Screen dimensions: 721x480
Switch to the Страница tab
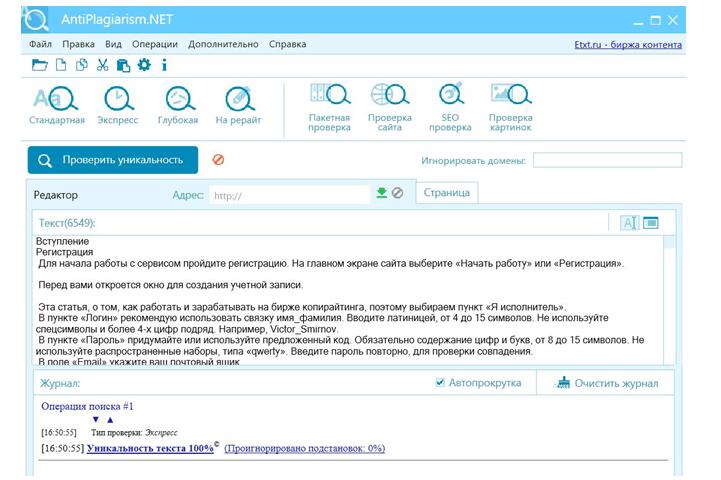pos(446,193)
